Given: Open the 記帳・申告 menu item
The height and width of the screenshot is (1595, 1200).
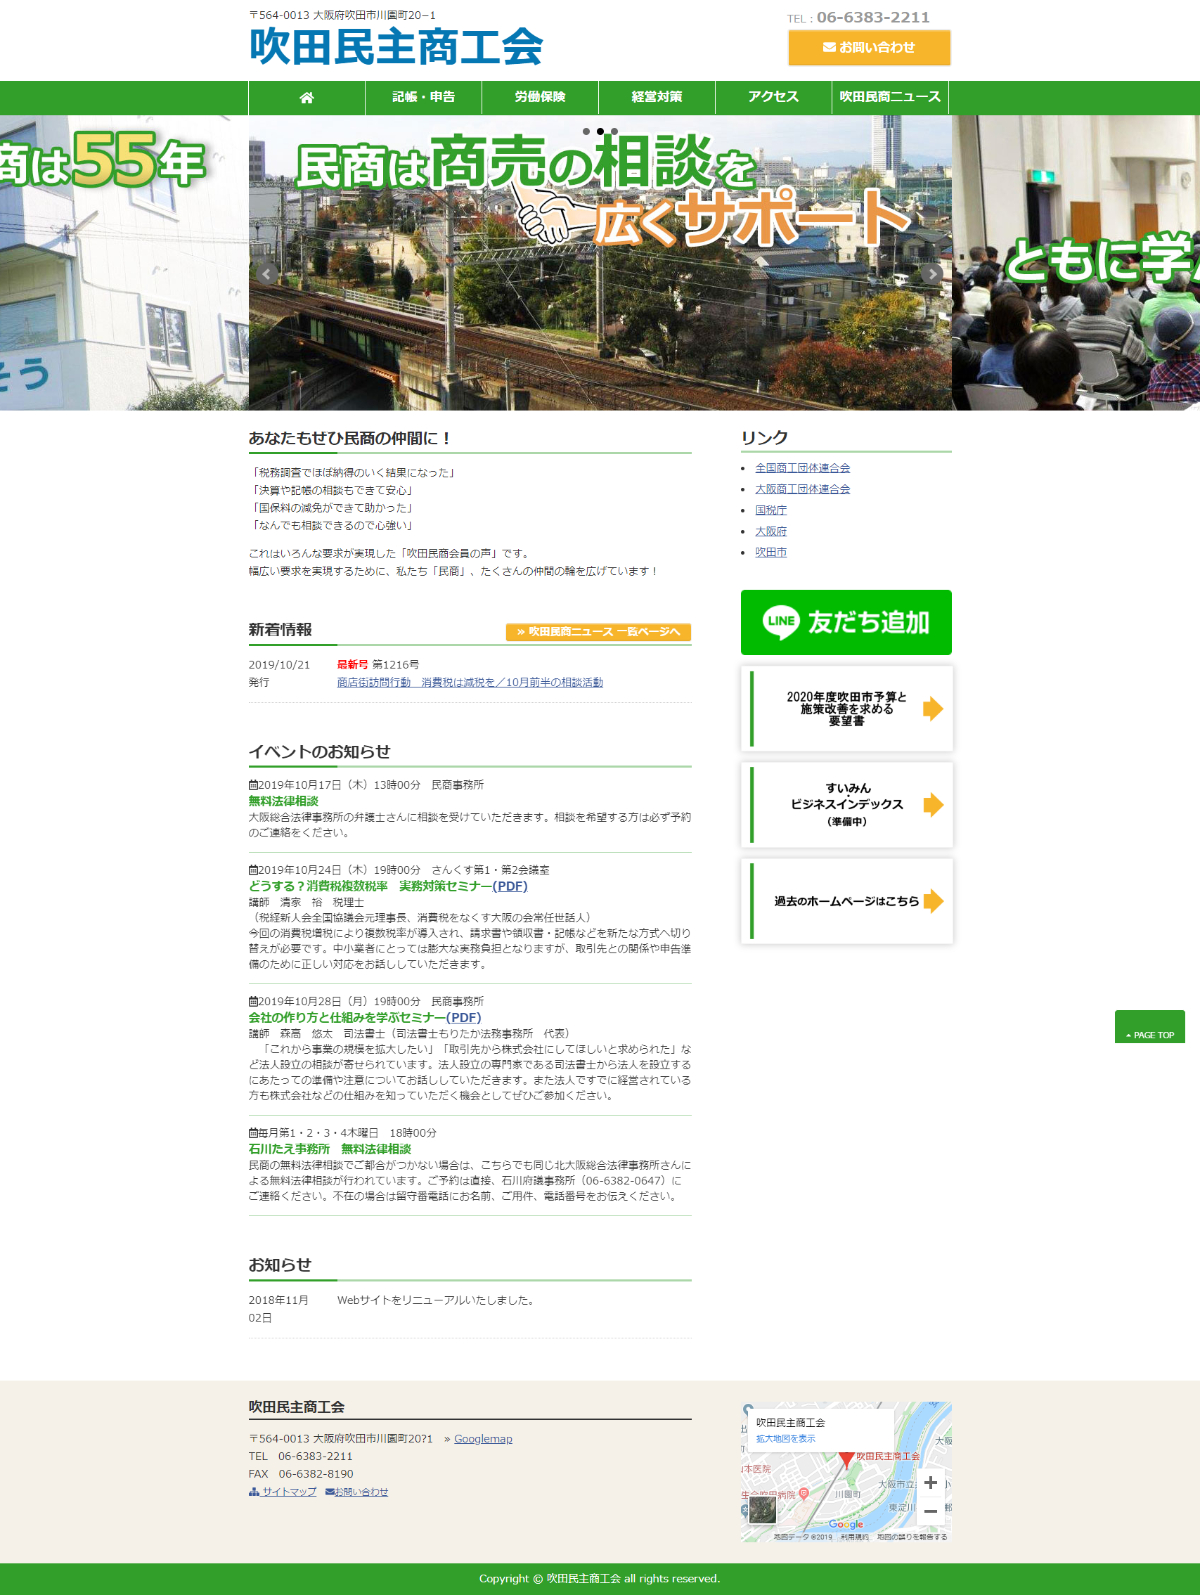Looking at the screenshot, I should tap(423, 97).
